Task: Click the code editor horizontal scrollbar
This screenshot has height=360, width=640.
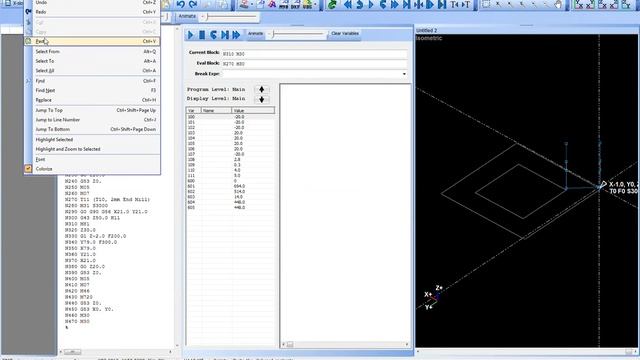Action: tap(116, 352)
